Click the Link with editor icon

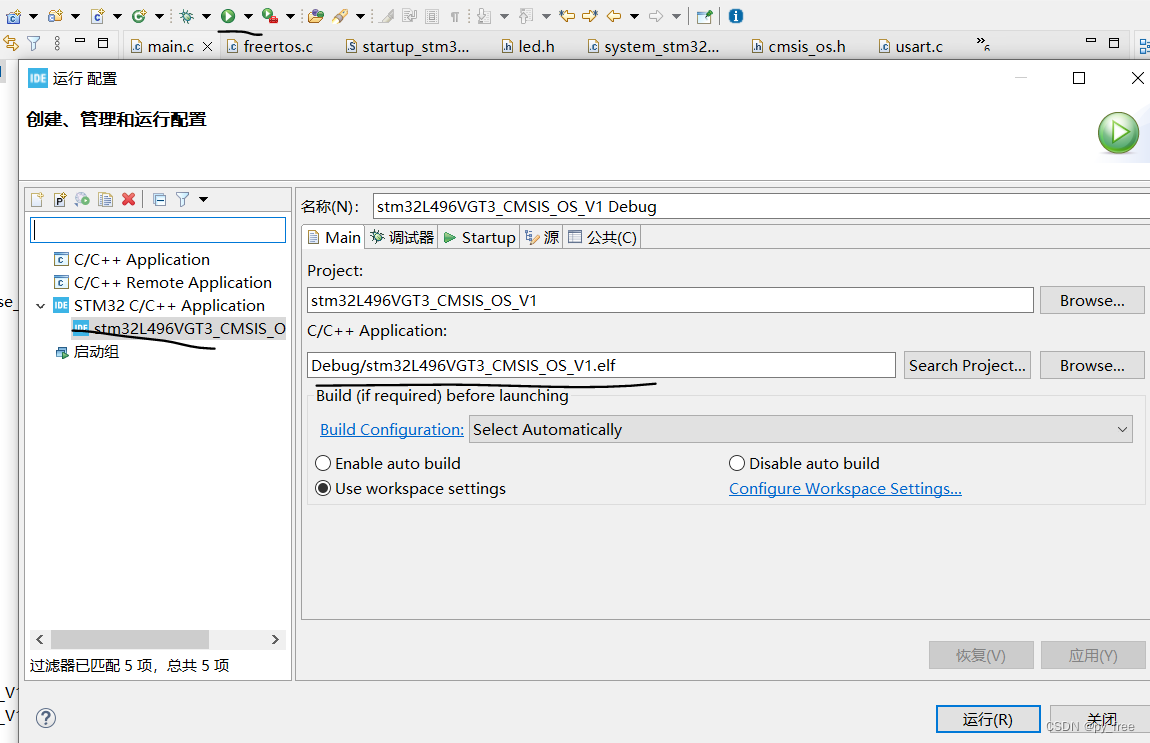pyautogui.click(x=11, y=44)
